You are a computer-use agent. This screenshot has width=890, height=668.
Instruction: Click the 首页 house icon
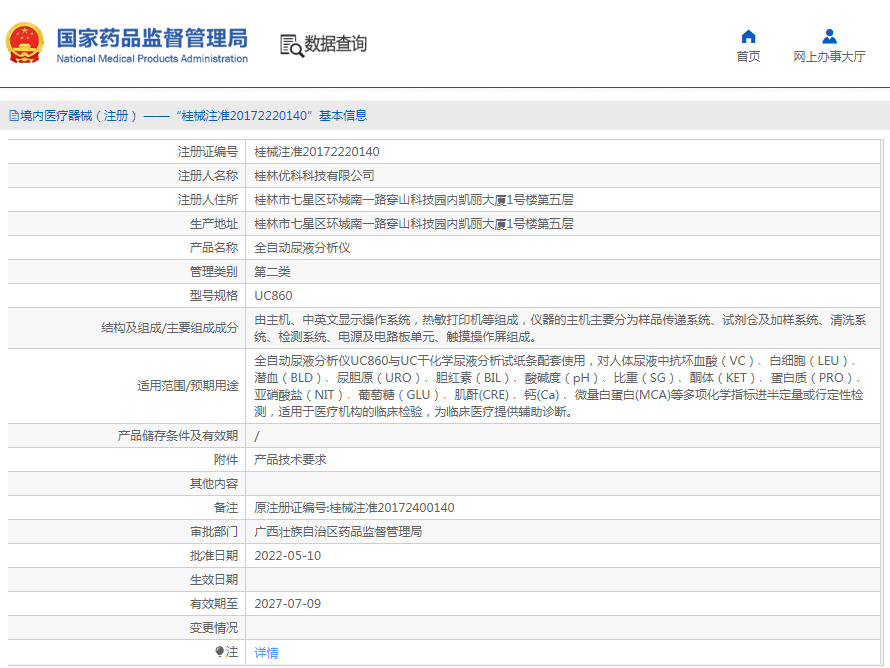(748, 37)
